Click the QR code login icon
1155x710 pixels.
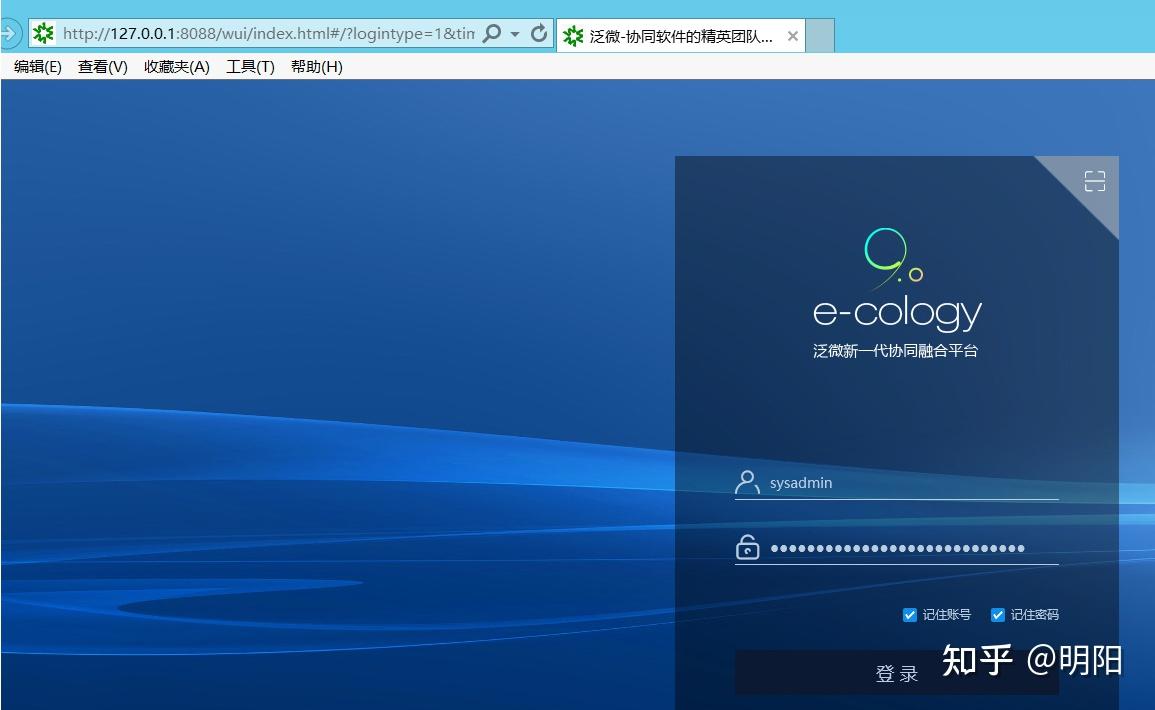point(1094,180)
